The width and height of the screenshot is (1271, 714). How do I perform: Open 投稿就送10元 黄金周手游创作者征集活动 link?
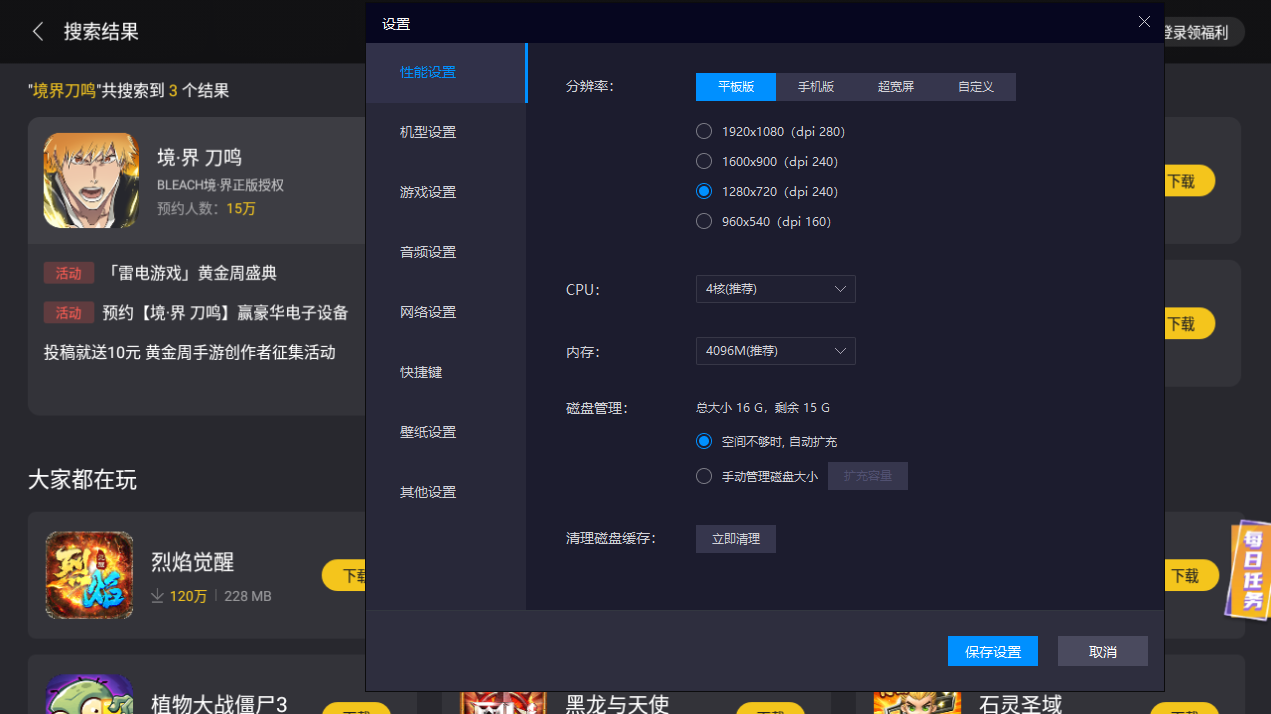click(190, 353)
